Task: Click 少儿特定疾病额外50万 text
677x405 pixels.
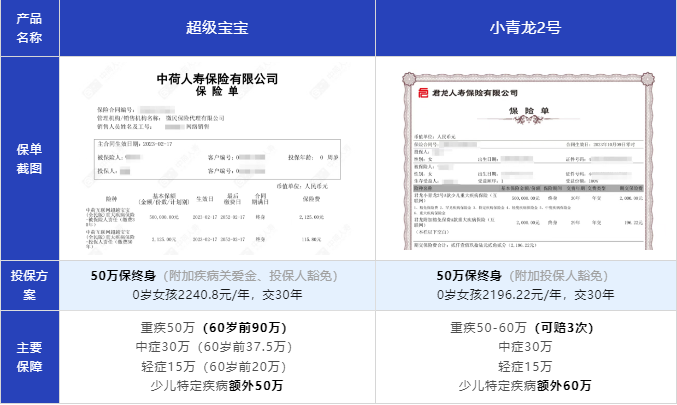Action: 217,386
